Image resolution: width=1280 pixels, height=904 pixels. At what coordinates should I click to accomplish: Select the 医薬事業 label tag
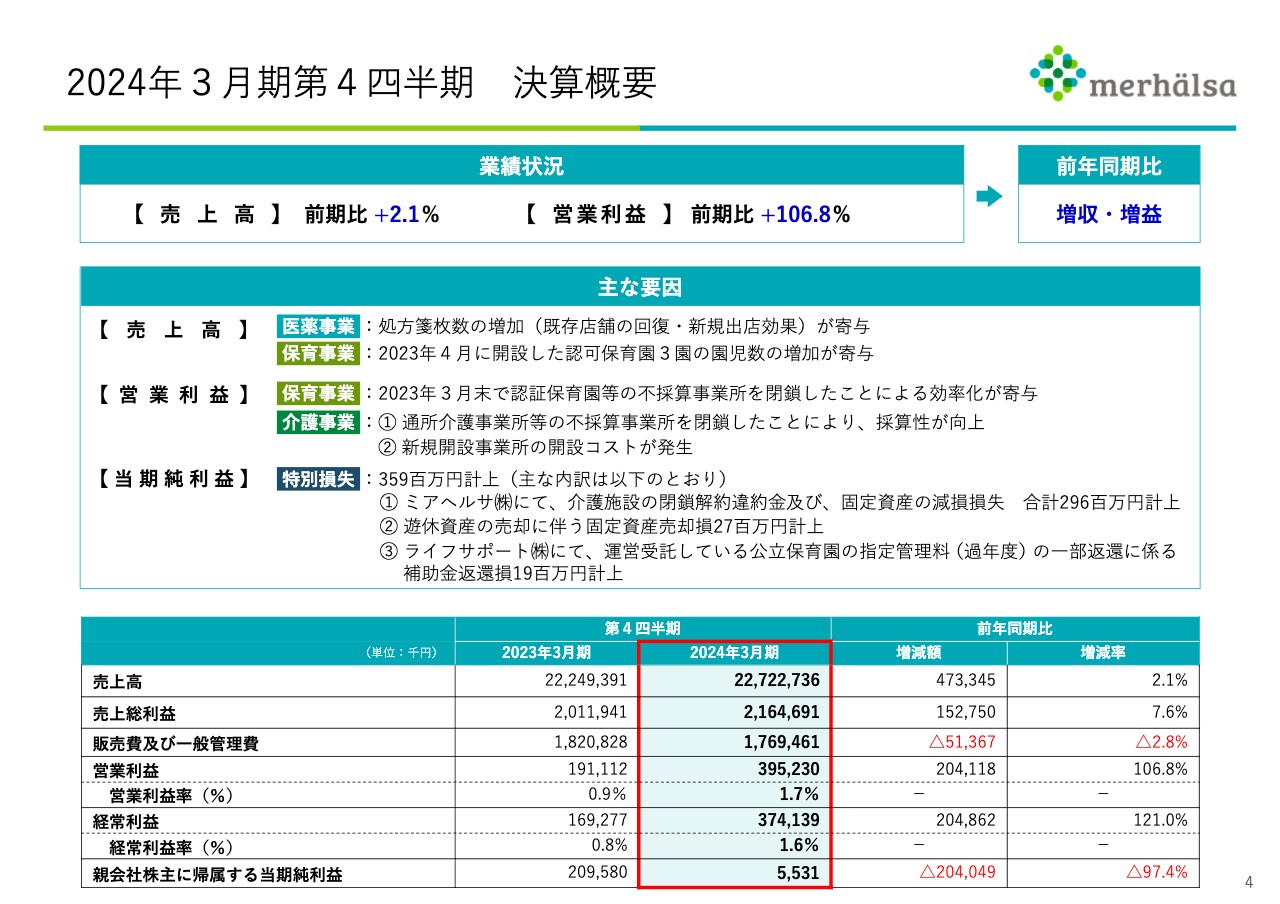(318, 326)
